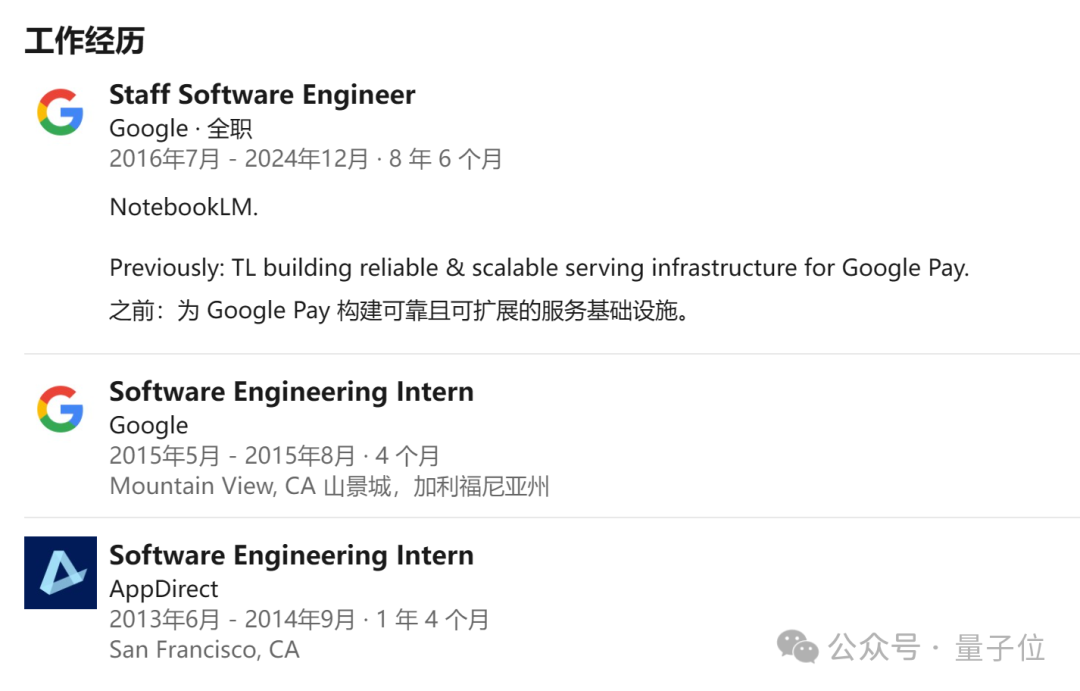Click the Google company name under the internship
Screen dimensions: 1080x691
point(149,426)
